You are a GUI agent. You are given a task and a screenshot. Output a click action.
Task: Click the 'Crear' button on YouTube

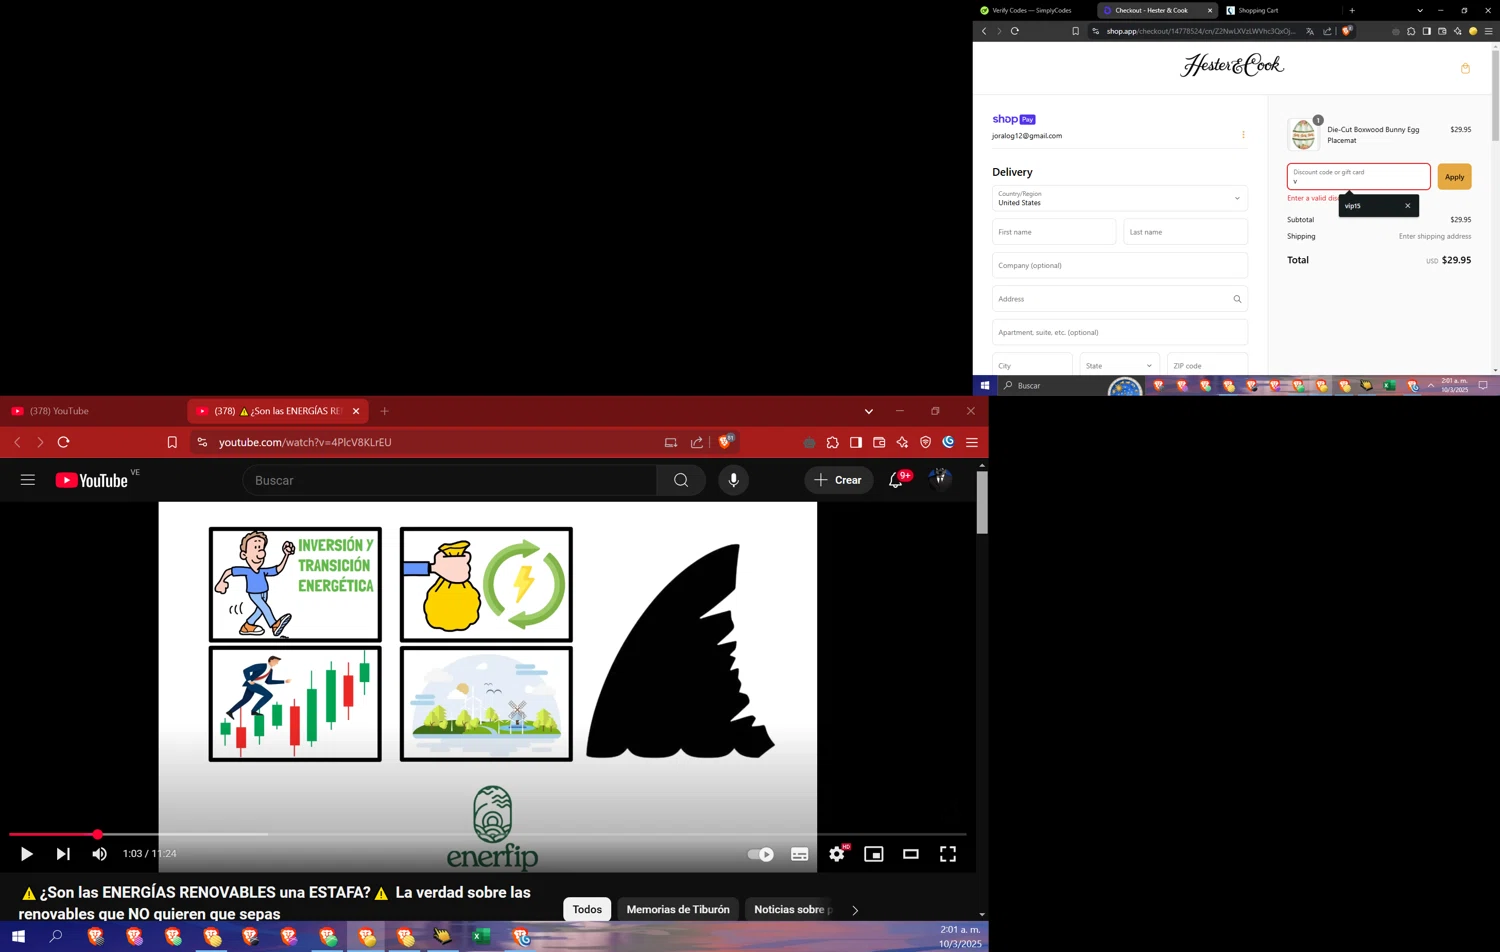(x=838, y=480)
